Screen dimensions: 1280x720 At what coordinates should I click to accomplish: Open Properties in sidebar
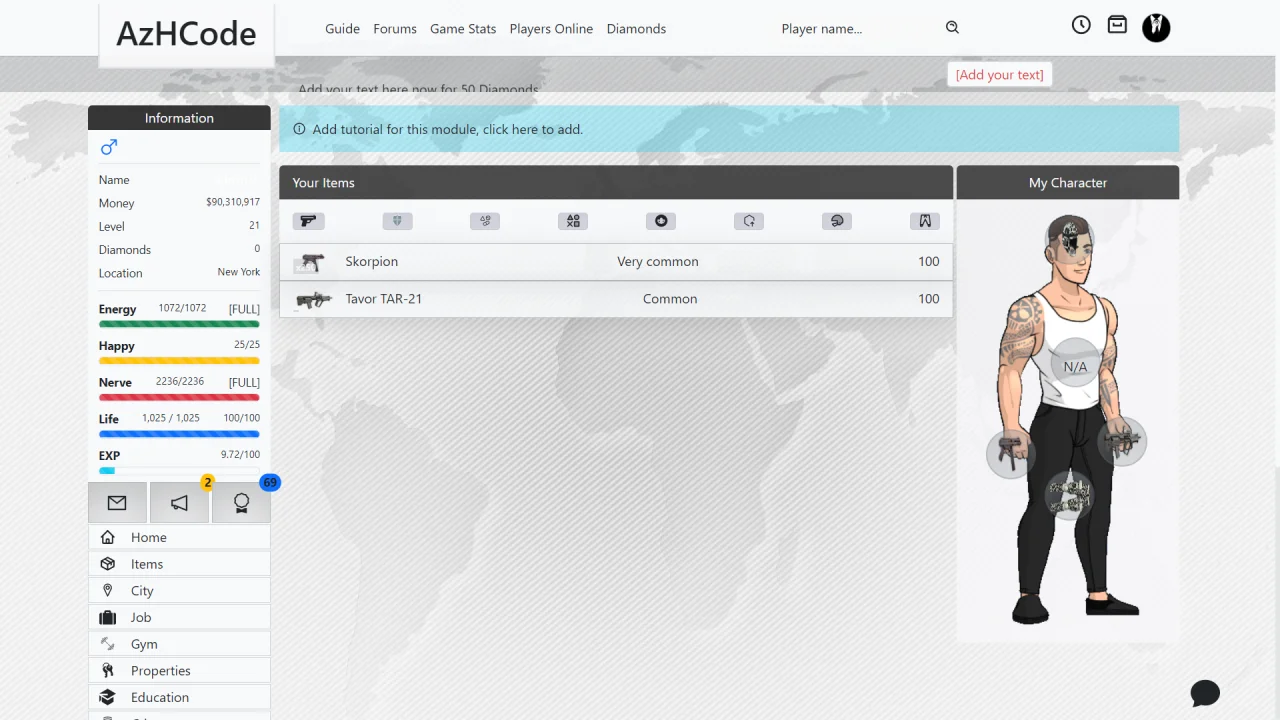click(x=179, y=671)
